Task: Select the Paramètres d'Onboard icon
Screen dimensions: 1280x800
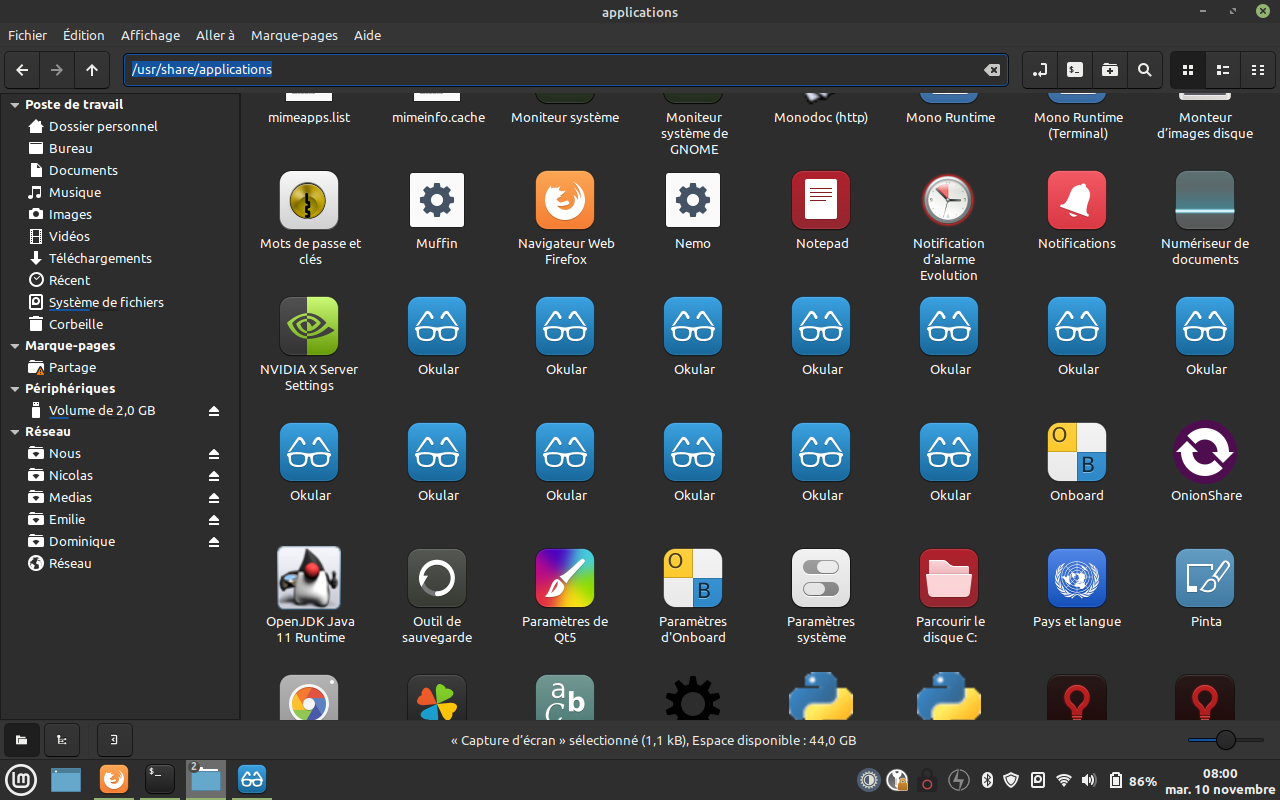Action: point(693,578)
